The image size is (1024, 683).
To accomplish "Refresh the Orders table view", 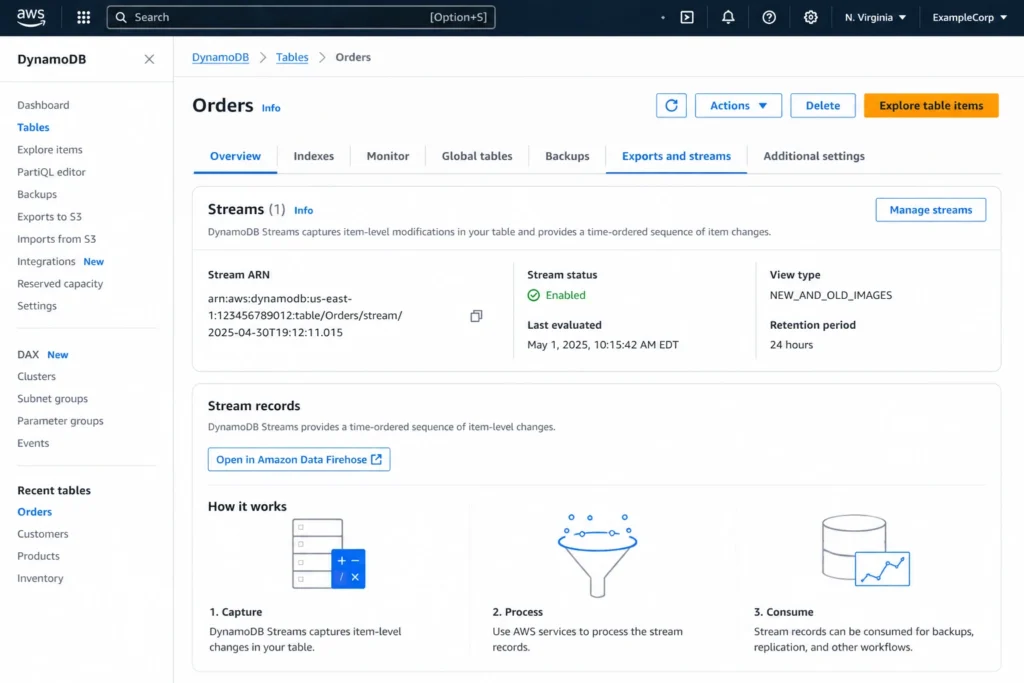I will click(671, 105).
